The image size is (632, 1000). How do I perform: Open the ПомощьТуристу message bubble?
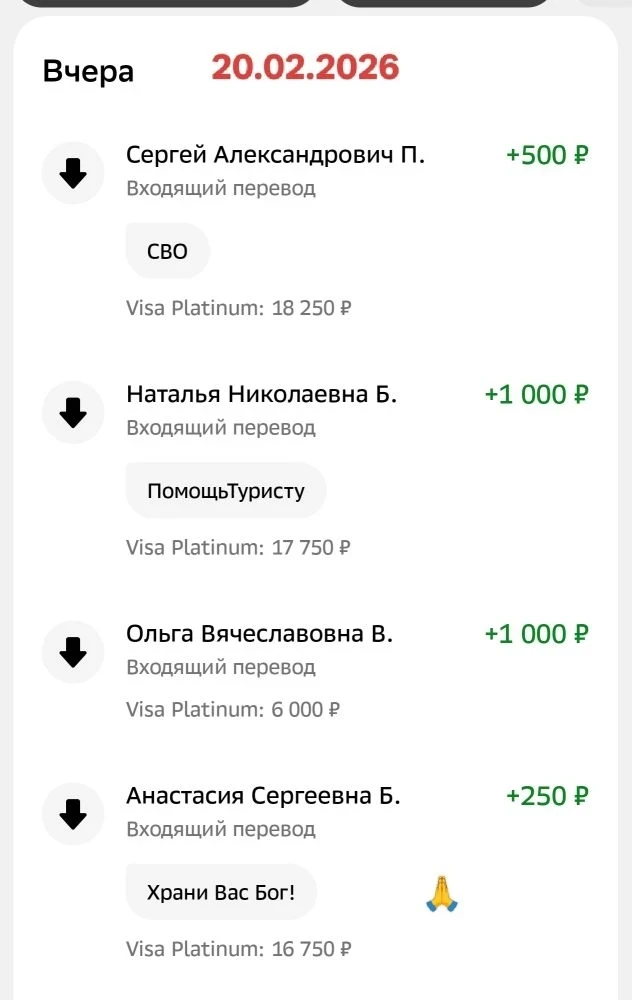click(x=225, y=491)
